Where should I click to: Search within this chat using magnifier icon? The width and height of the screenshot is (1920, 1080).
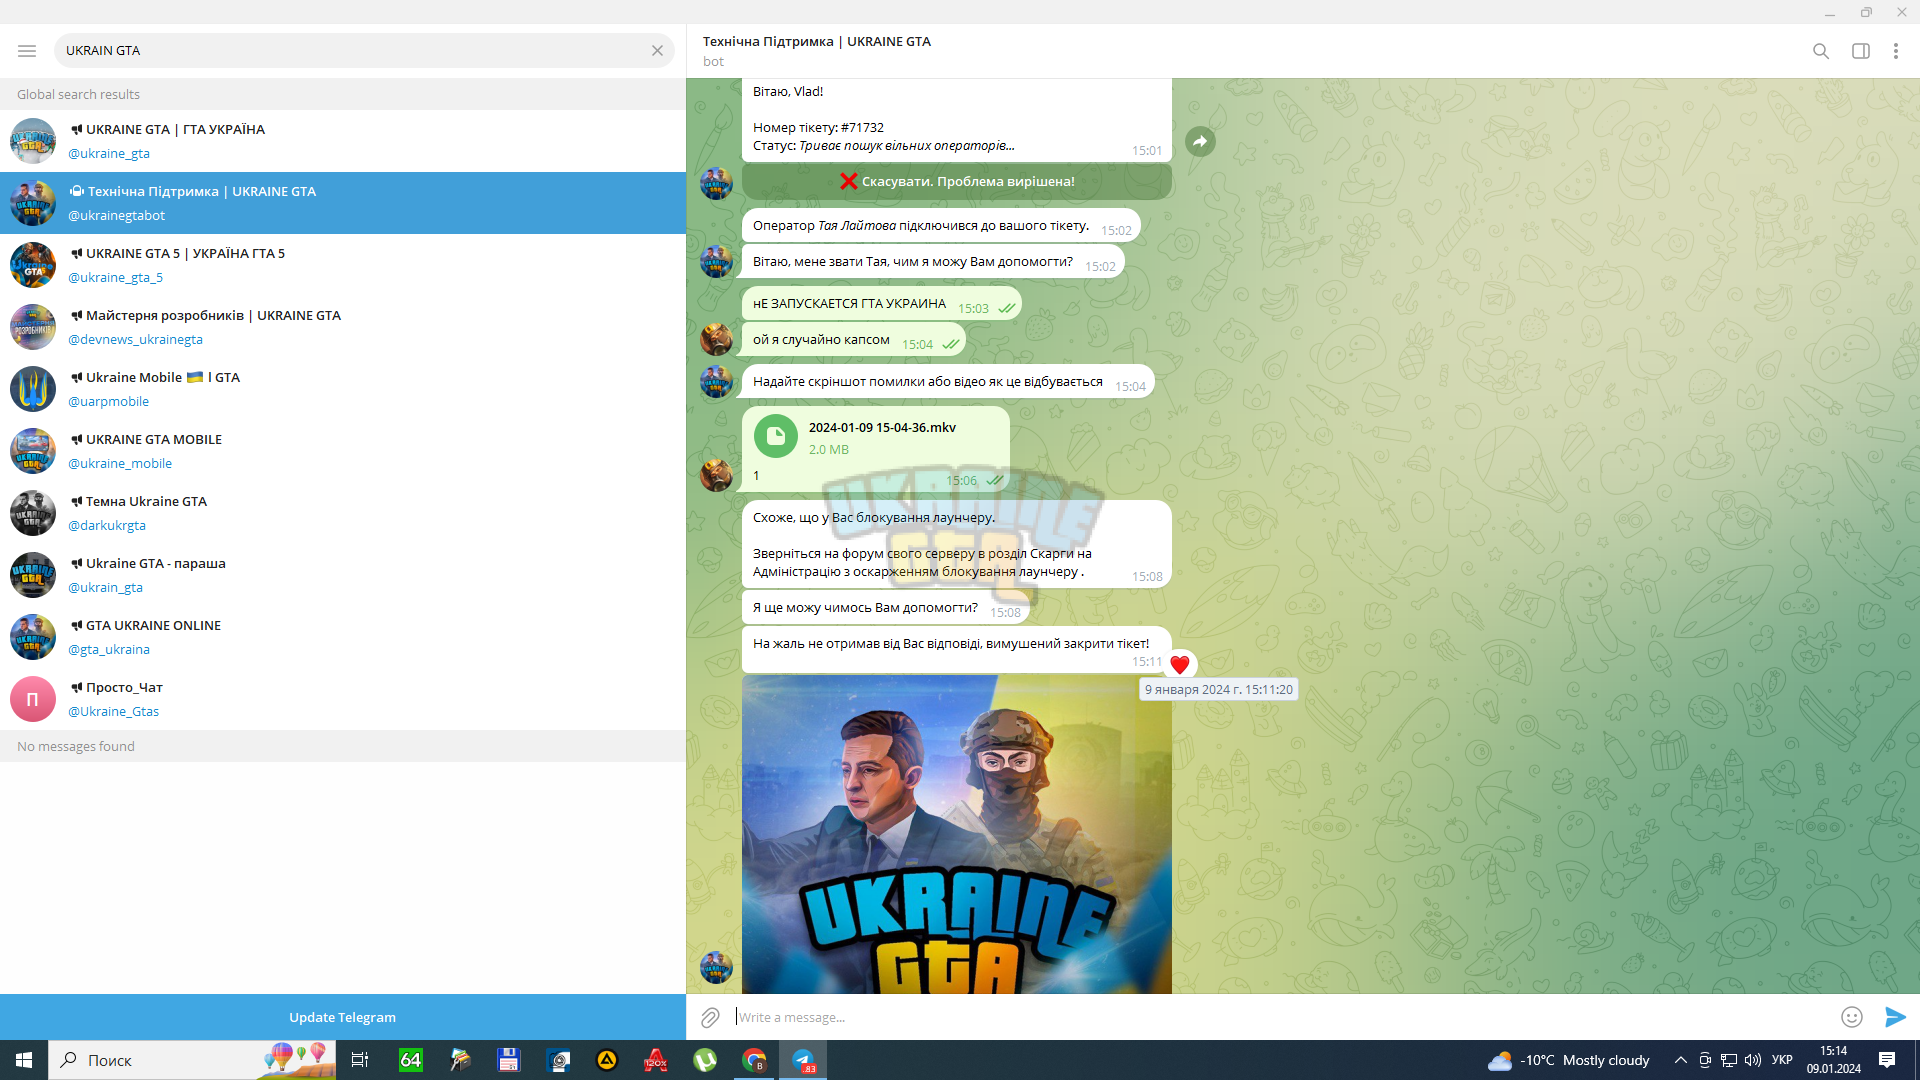tap(1821, 51)
